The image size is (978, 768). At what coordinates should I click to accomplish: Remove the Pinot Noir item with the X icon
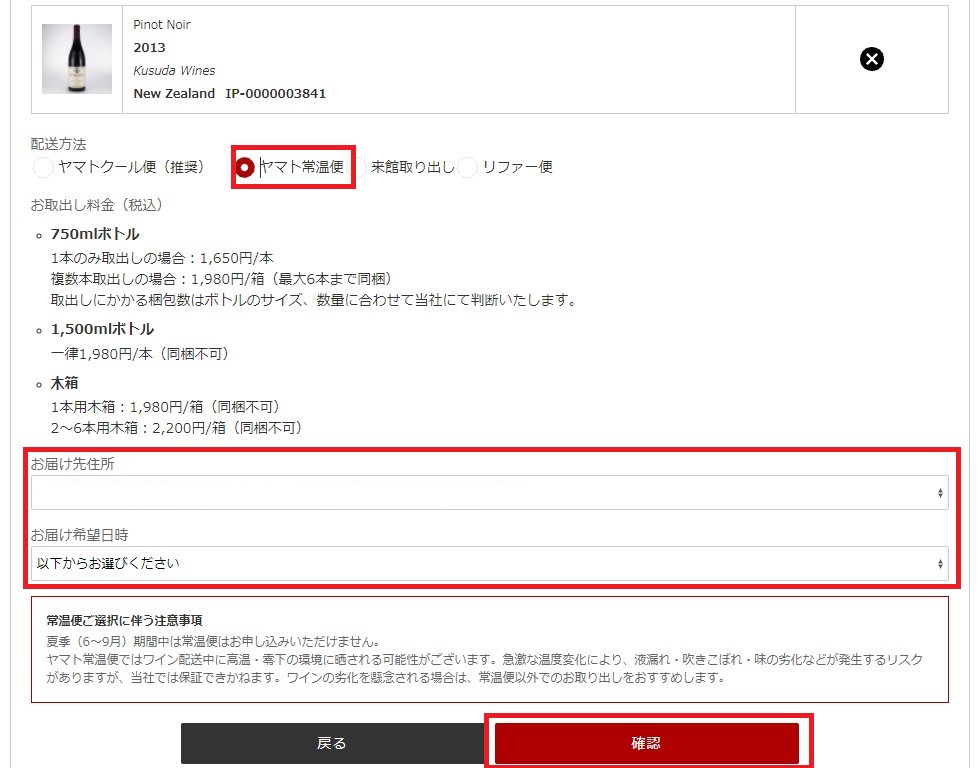coord(872,60)
